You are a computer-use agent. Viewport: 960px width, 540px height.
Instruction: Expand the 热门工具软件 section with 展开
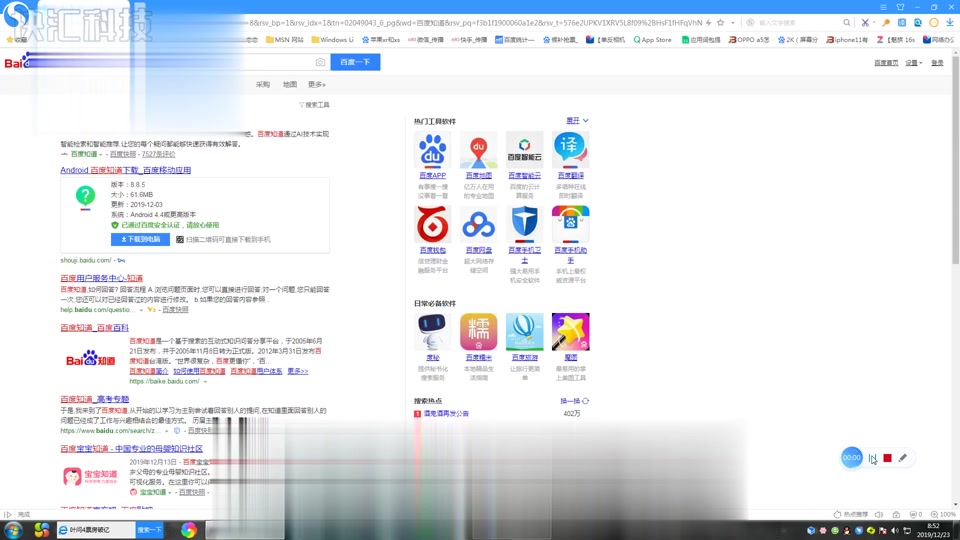(577, 121)
